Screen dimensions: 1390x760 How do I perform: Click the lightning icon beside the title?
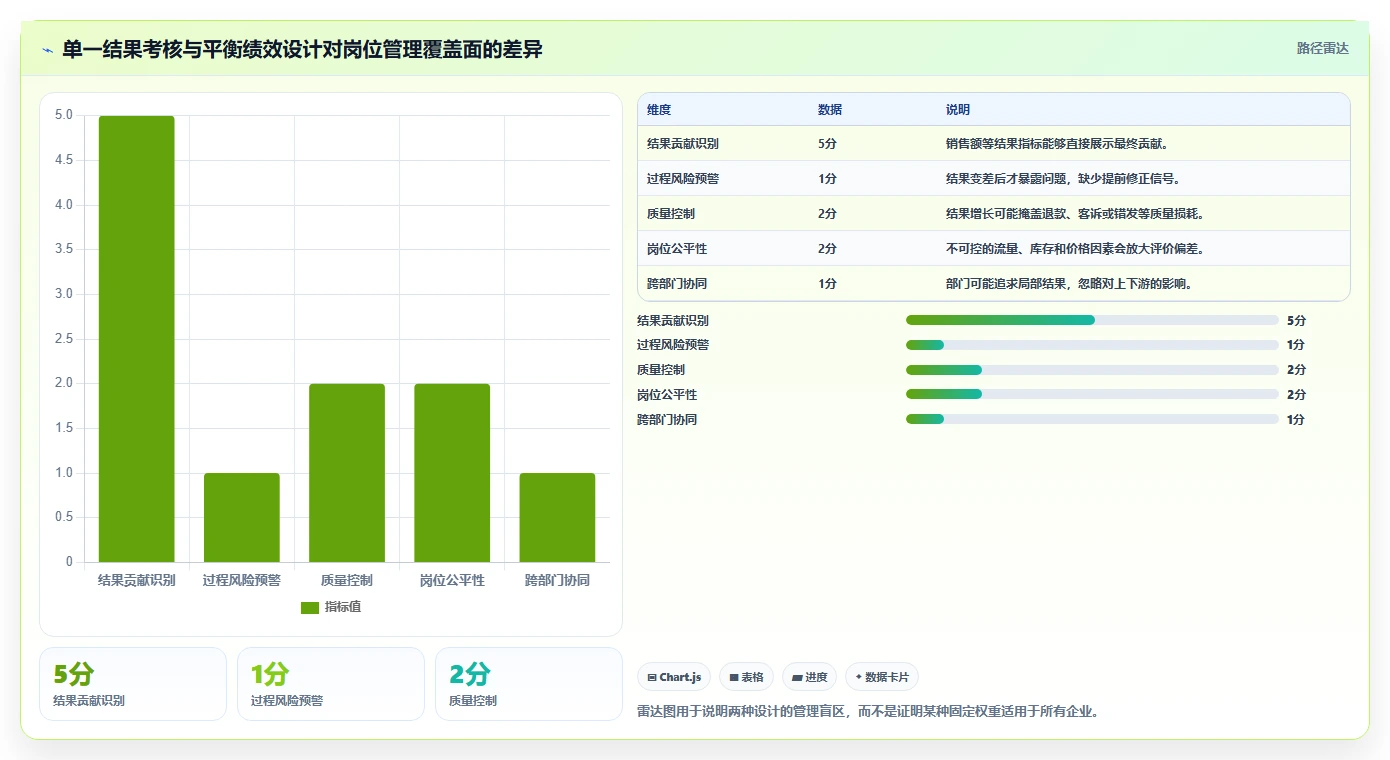[x=47, y=50]
